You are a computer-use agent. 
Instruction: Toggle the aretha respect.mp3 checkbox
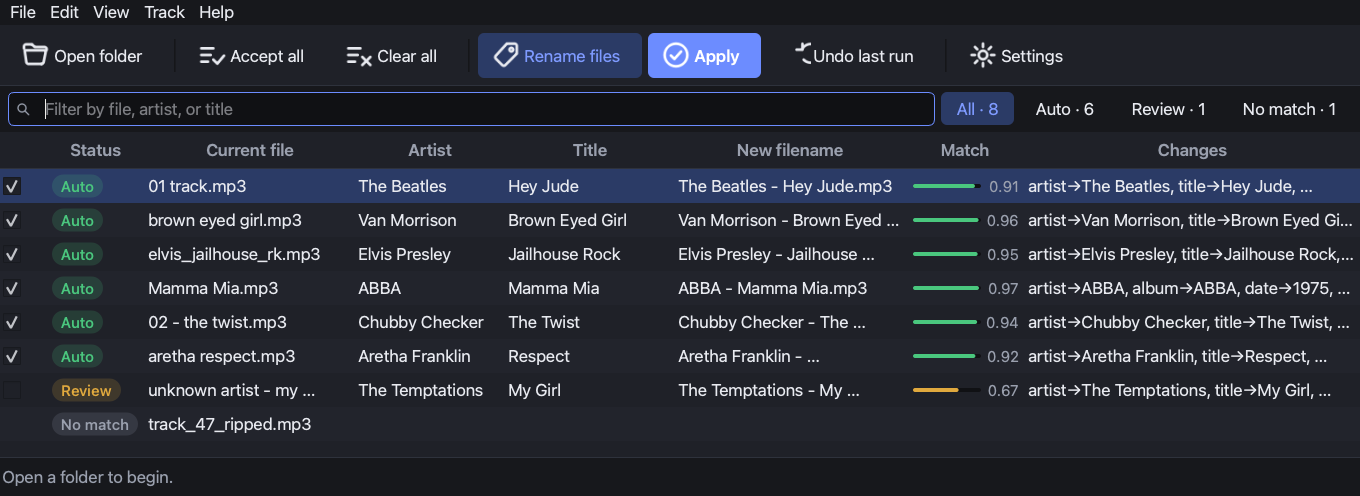point(12,356)
